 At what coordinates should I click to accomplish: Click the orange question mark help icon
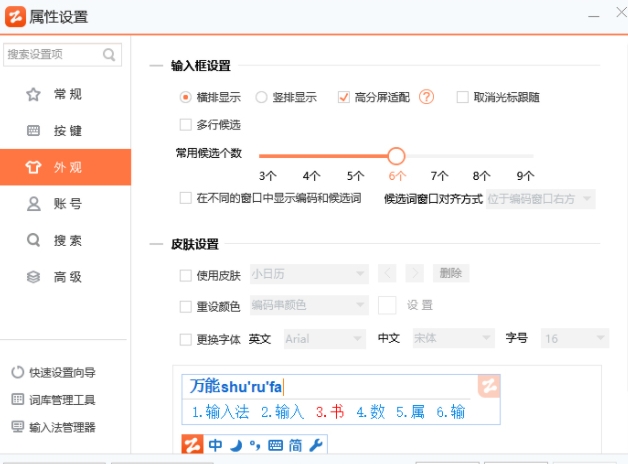(x=427, y=97)
